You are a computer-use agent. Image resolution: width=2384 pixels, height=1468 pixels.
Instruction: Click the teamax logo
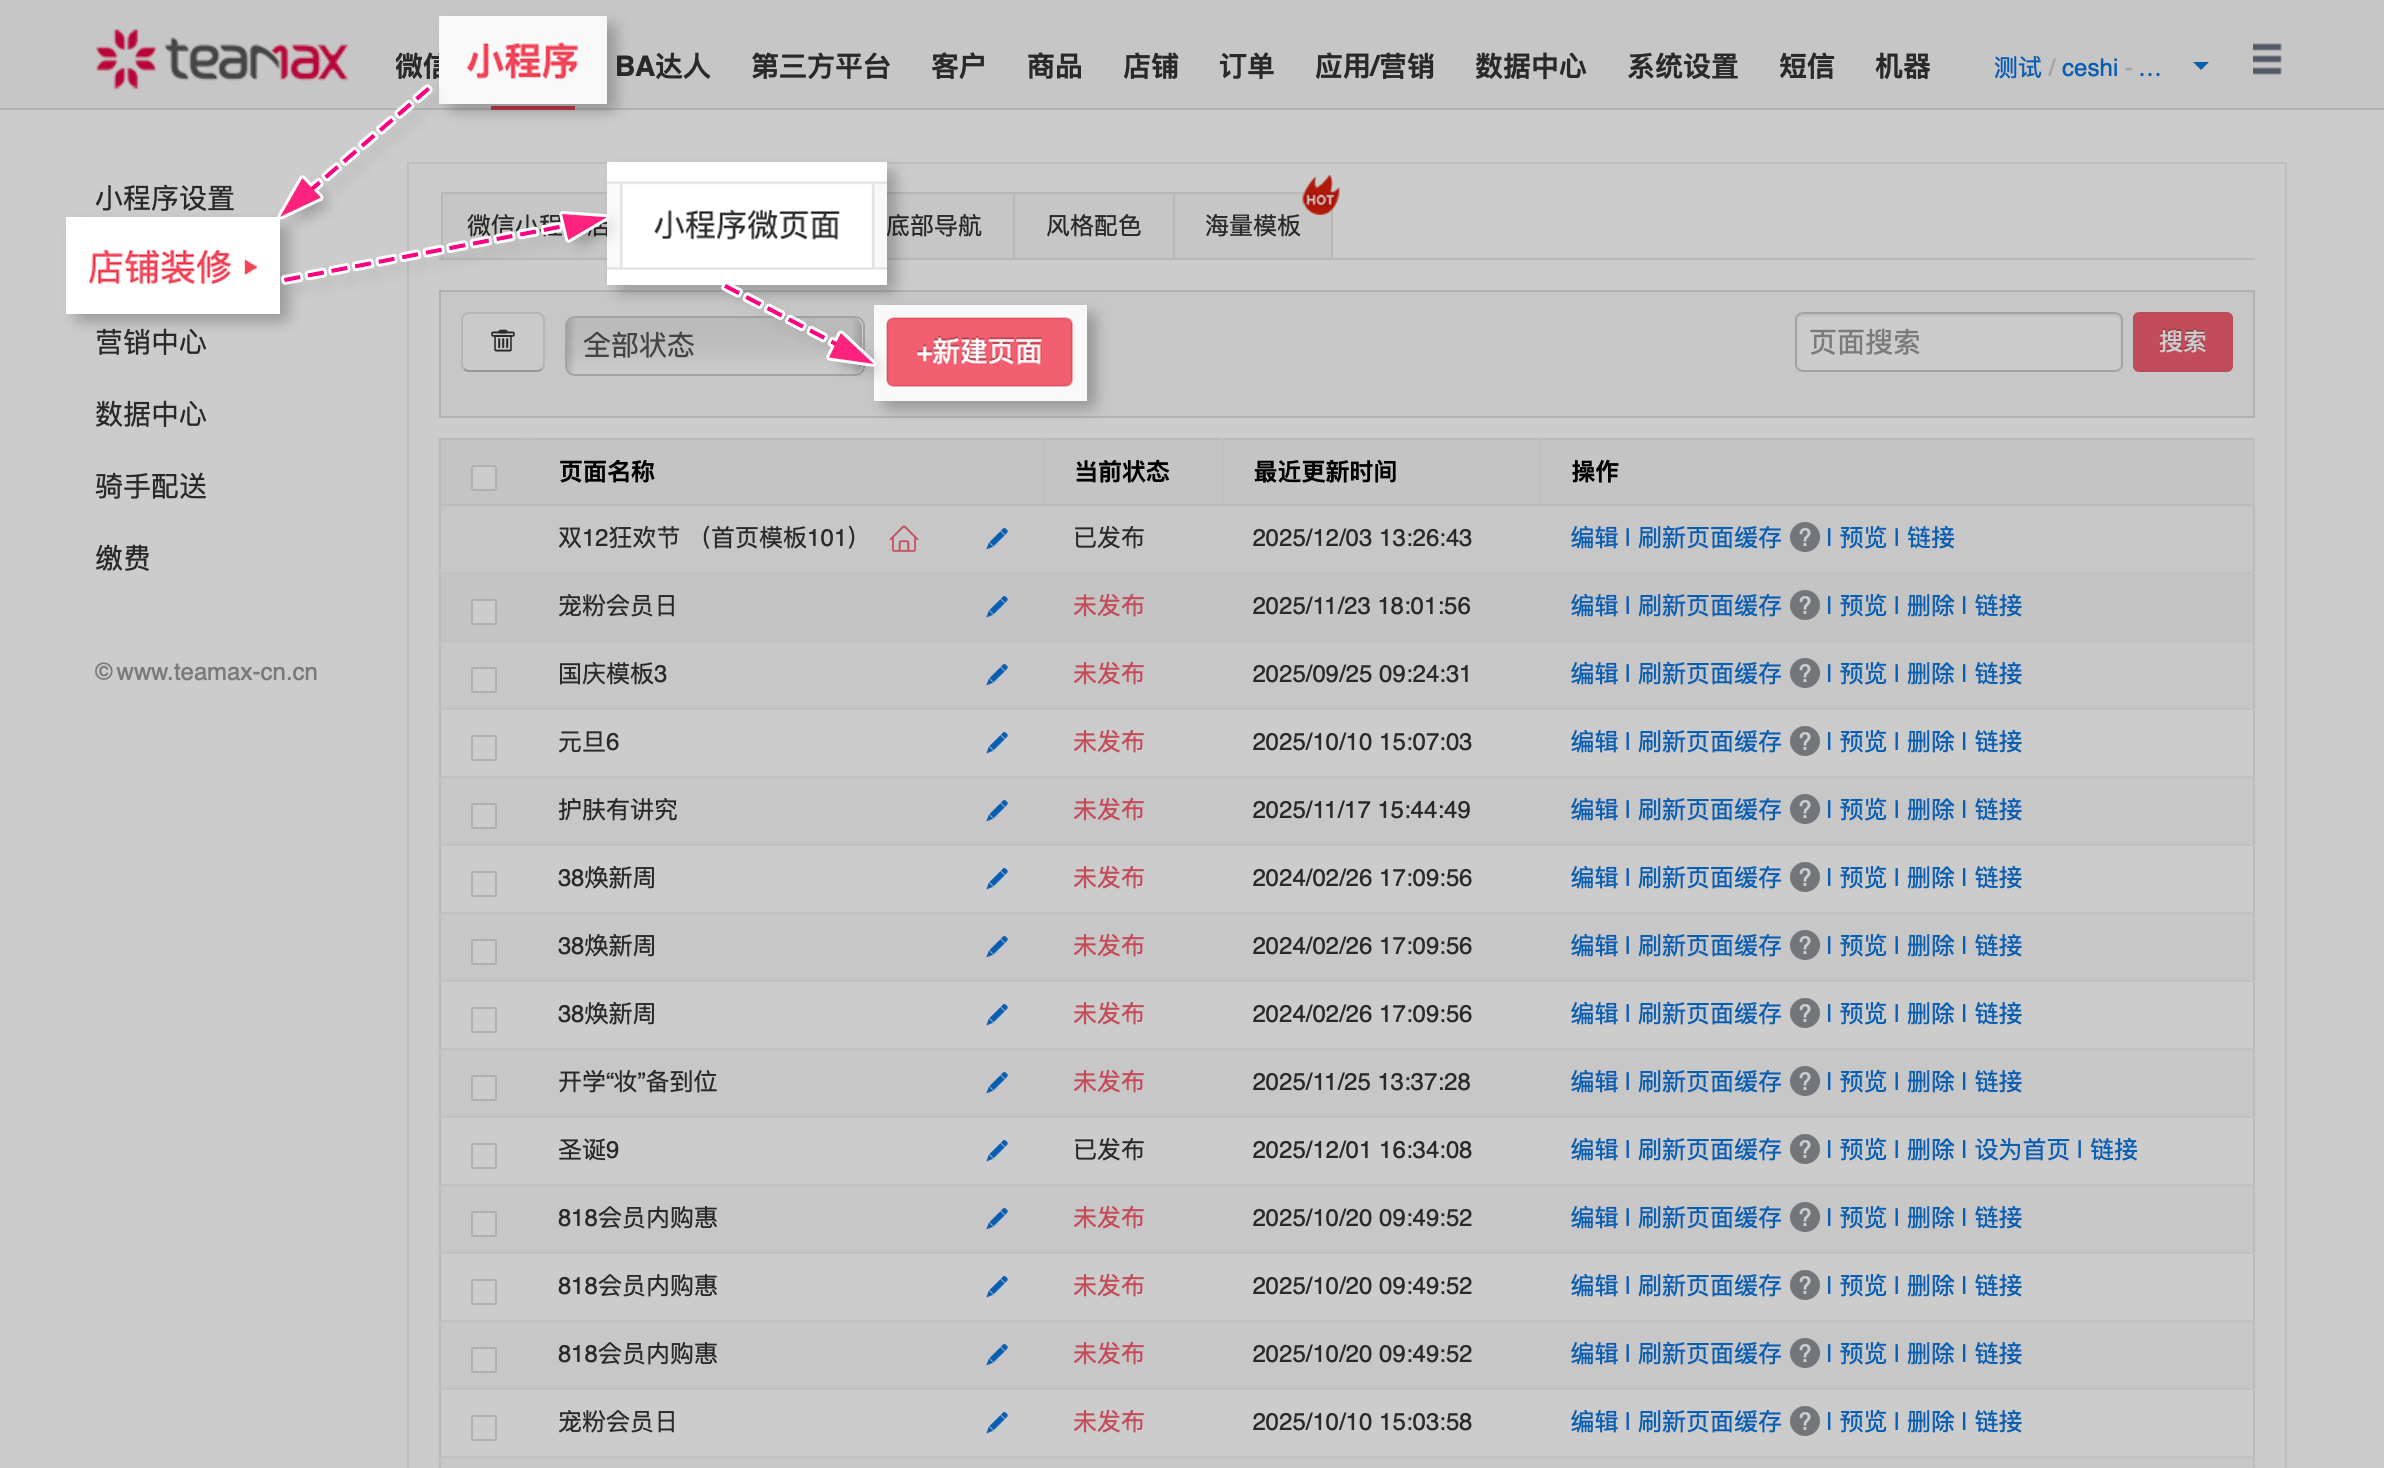(x=221, y=58)
